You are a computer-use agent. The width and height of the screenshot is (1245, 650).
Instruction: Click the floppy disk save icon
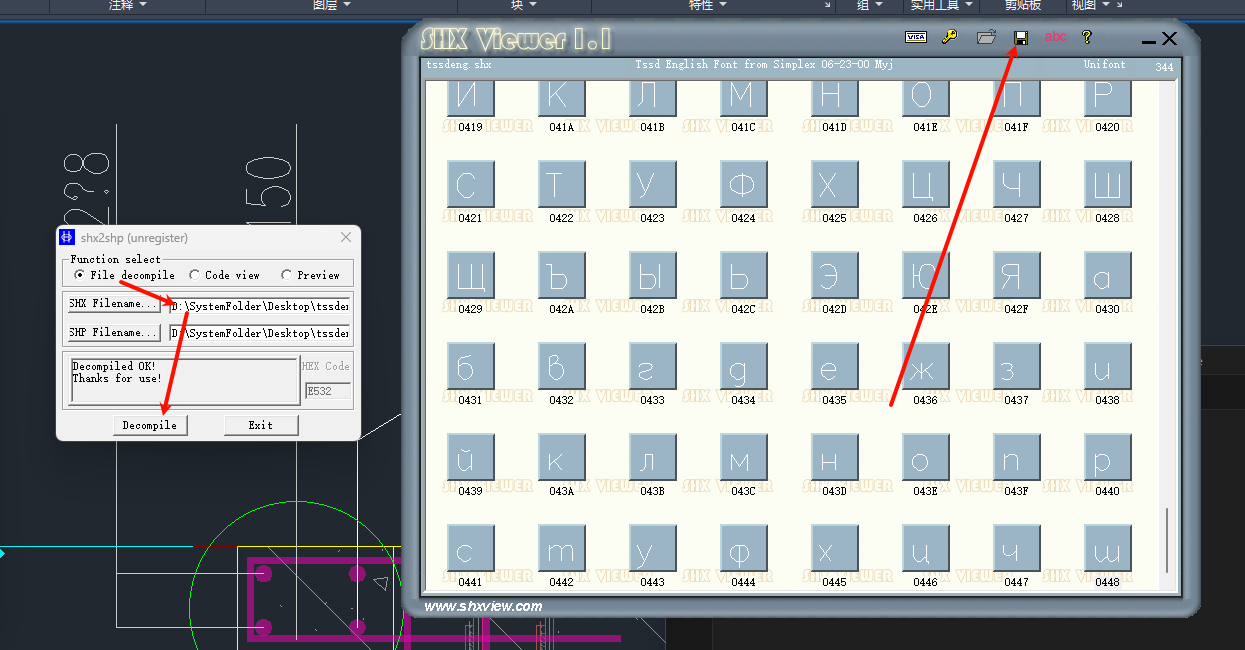pos(1021,38)
